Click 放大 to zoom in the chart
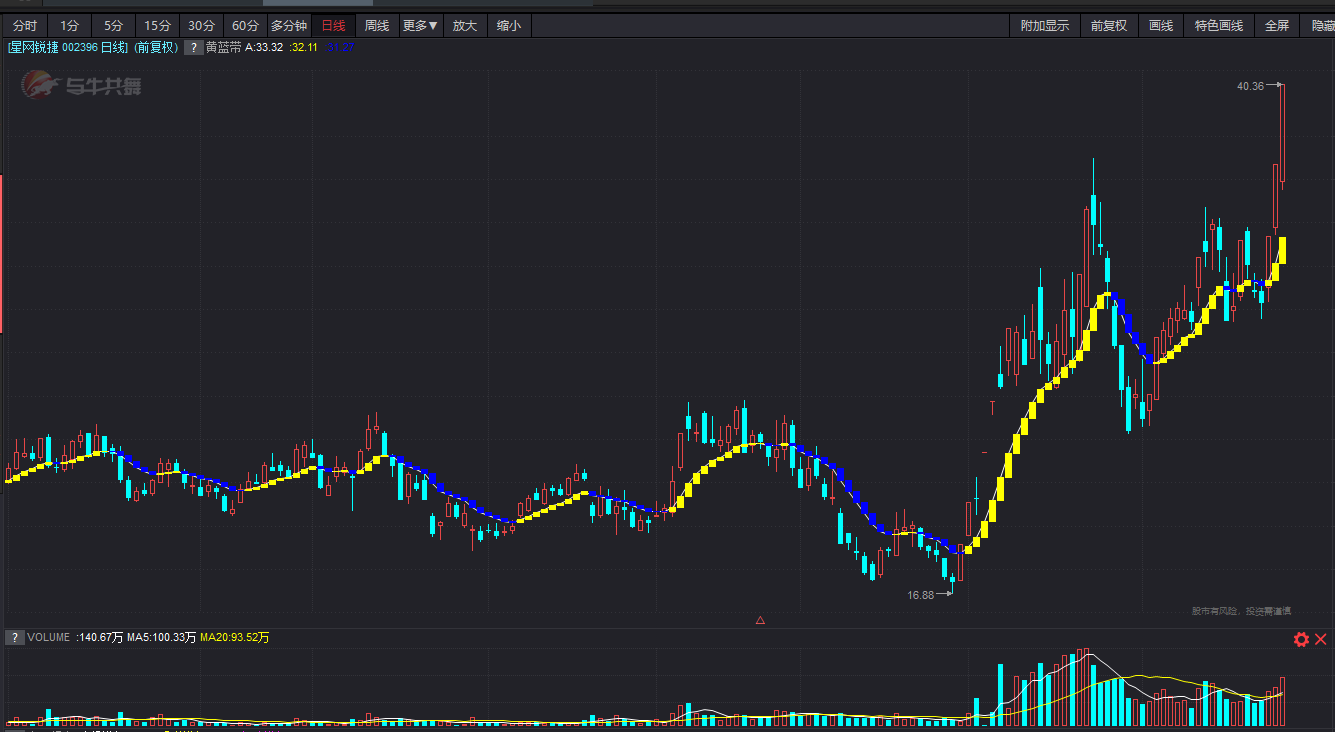1335x732 pixels. click(x=465, y=26)
